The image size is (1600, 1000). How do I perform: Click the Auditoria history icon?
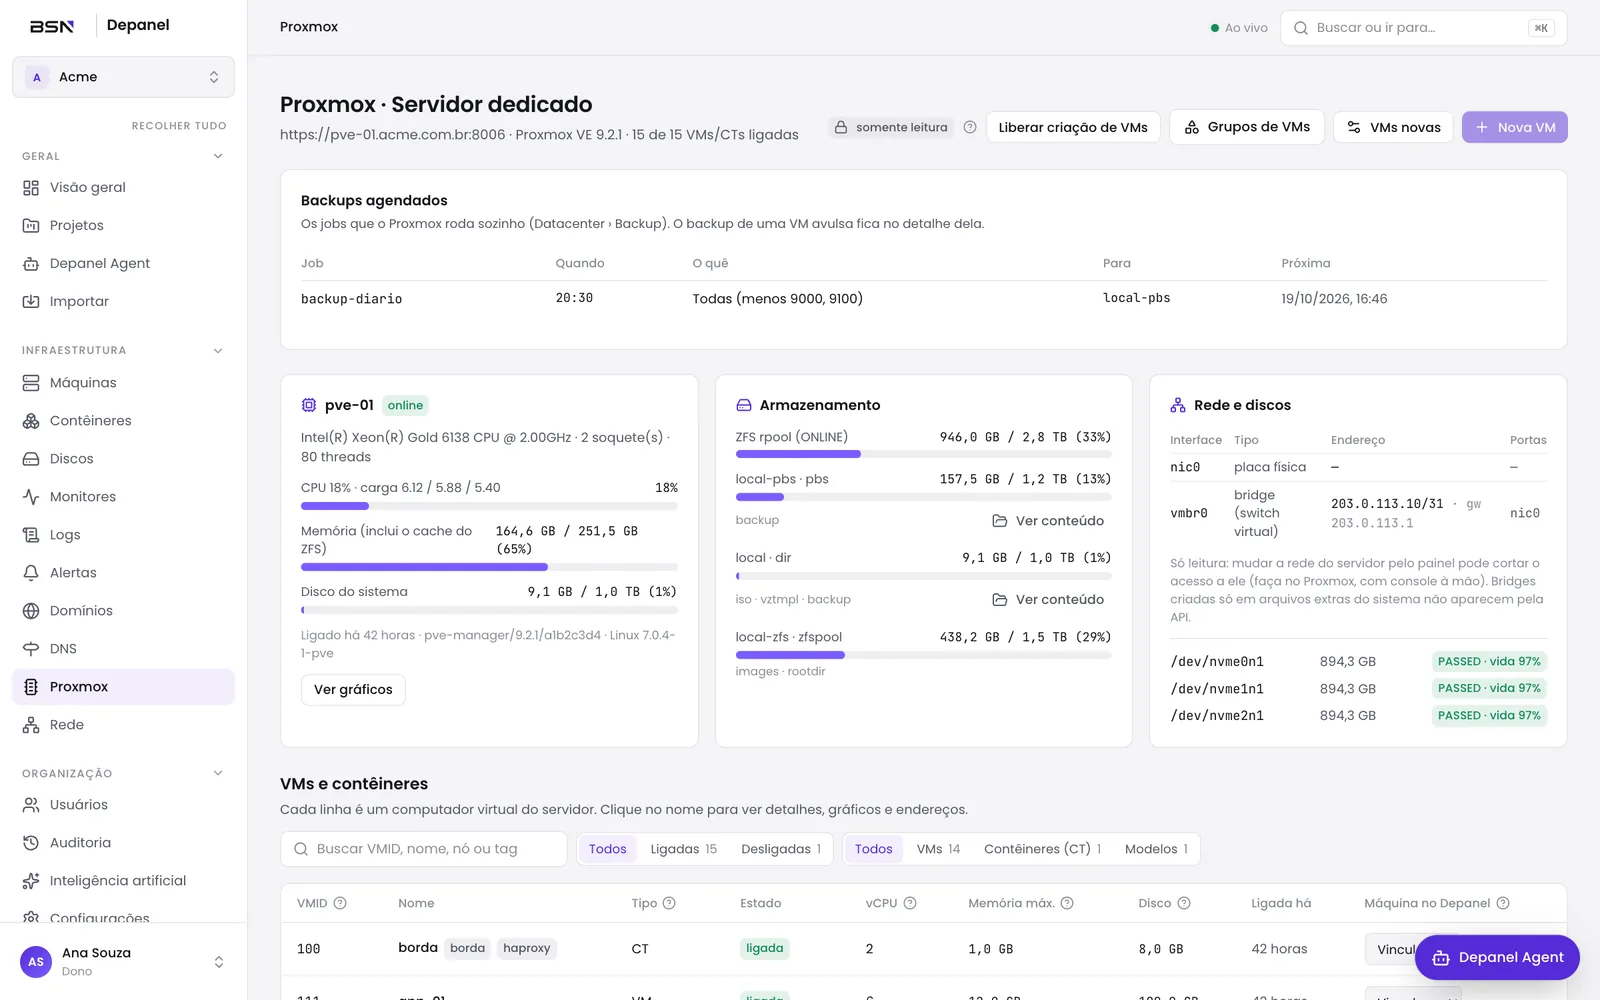click(31, 843)
